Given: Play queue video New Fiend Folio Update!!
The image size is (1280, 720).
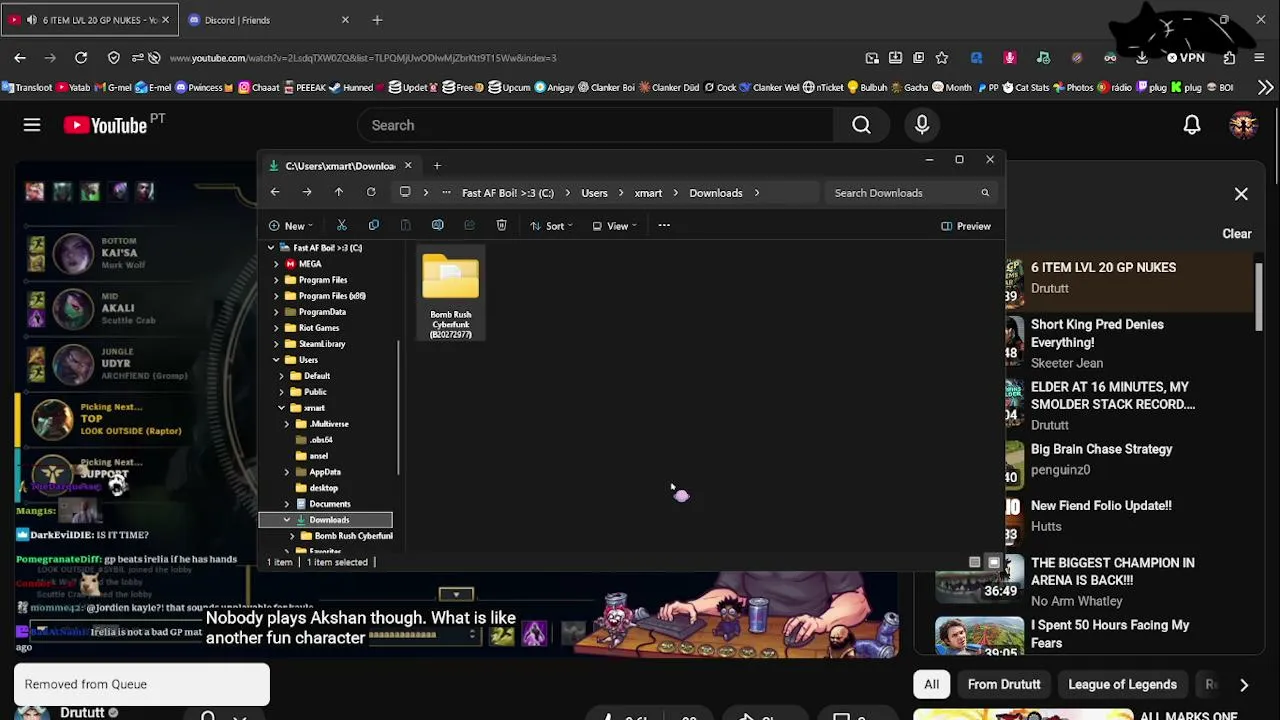Looking at the screenshot, I should pos(1101,516).
